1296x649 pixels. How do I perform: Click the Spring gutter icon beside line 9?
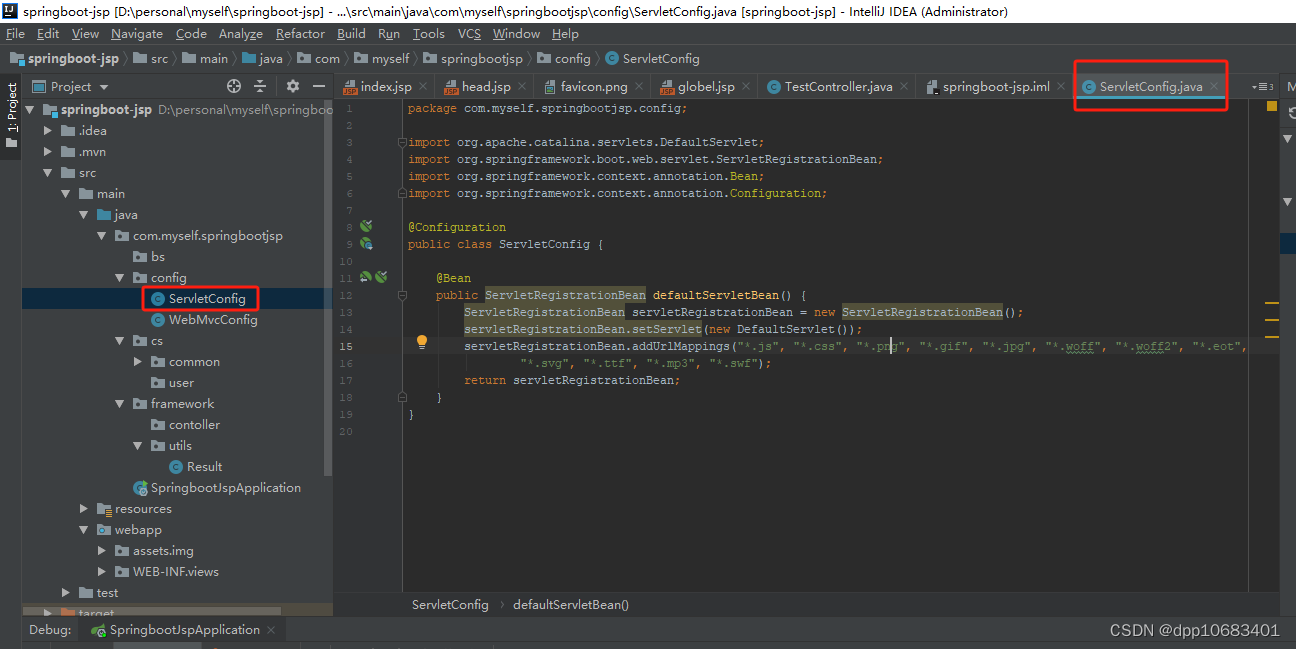tap(366, 243)
